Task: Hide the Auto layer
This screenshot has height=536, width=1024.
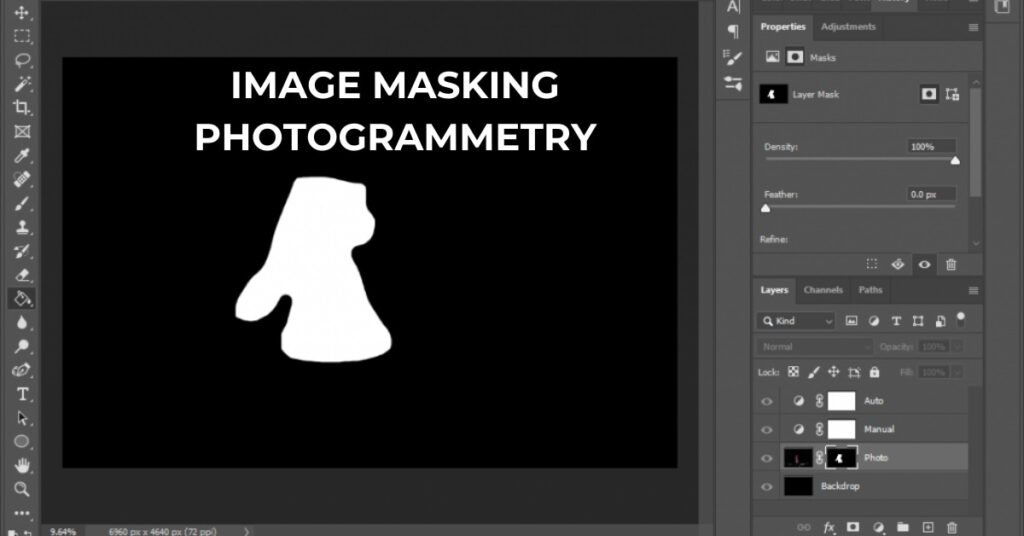Action: (x=767, y=402)
